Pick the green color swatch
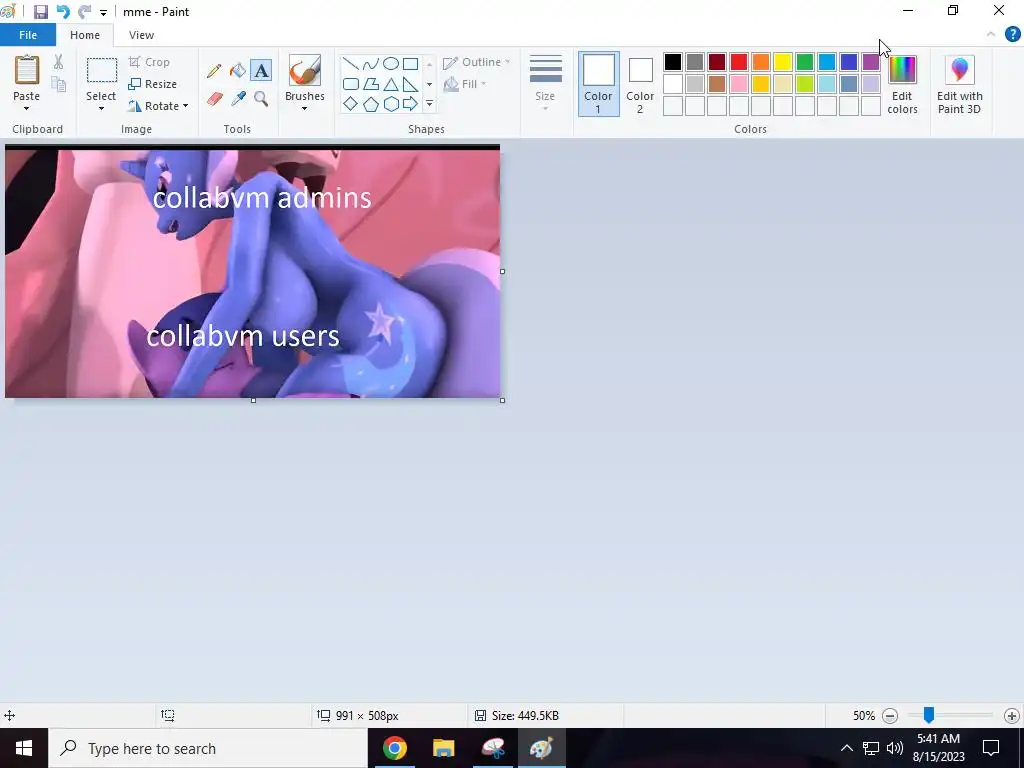The height and width of the screenshot is (768, 1024). (x=805, y=62)
